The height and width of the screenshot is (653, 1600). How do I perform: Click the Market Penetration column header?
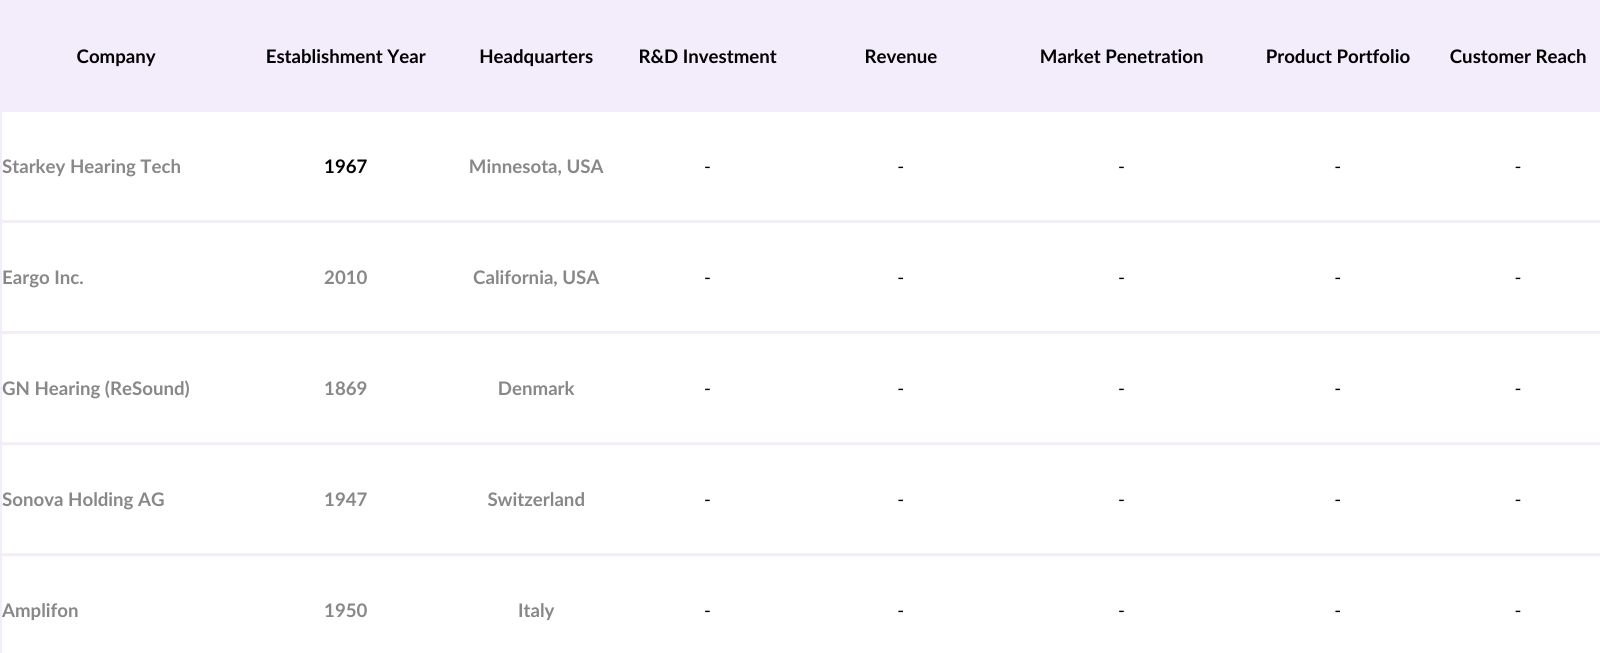[1121, 56]
